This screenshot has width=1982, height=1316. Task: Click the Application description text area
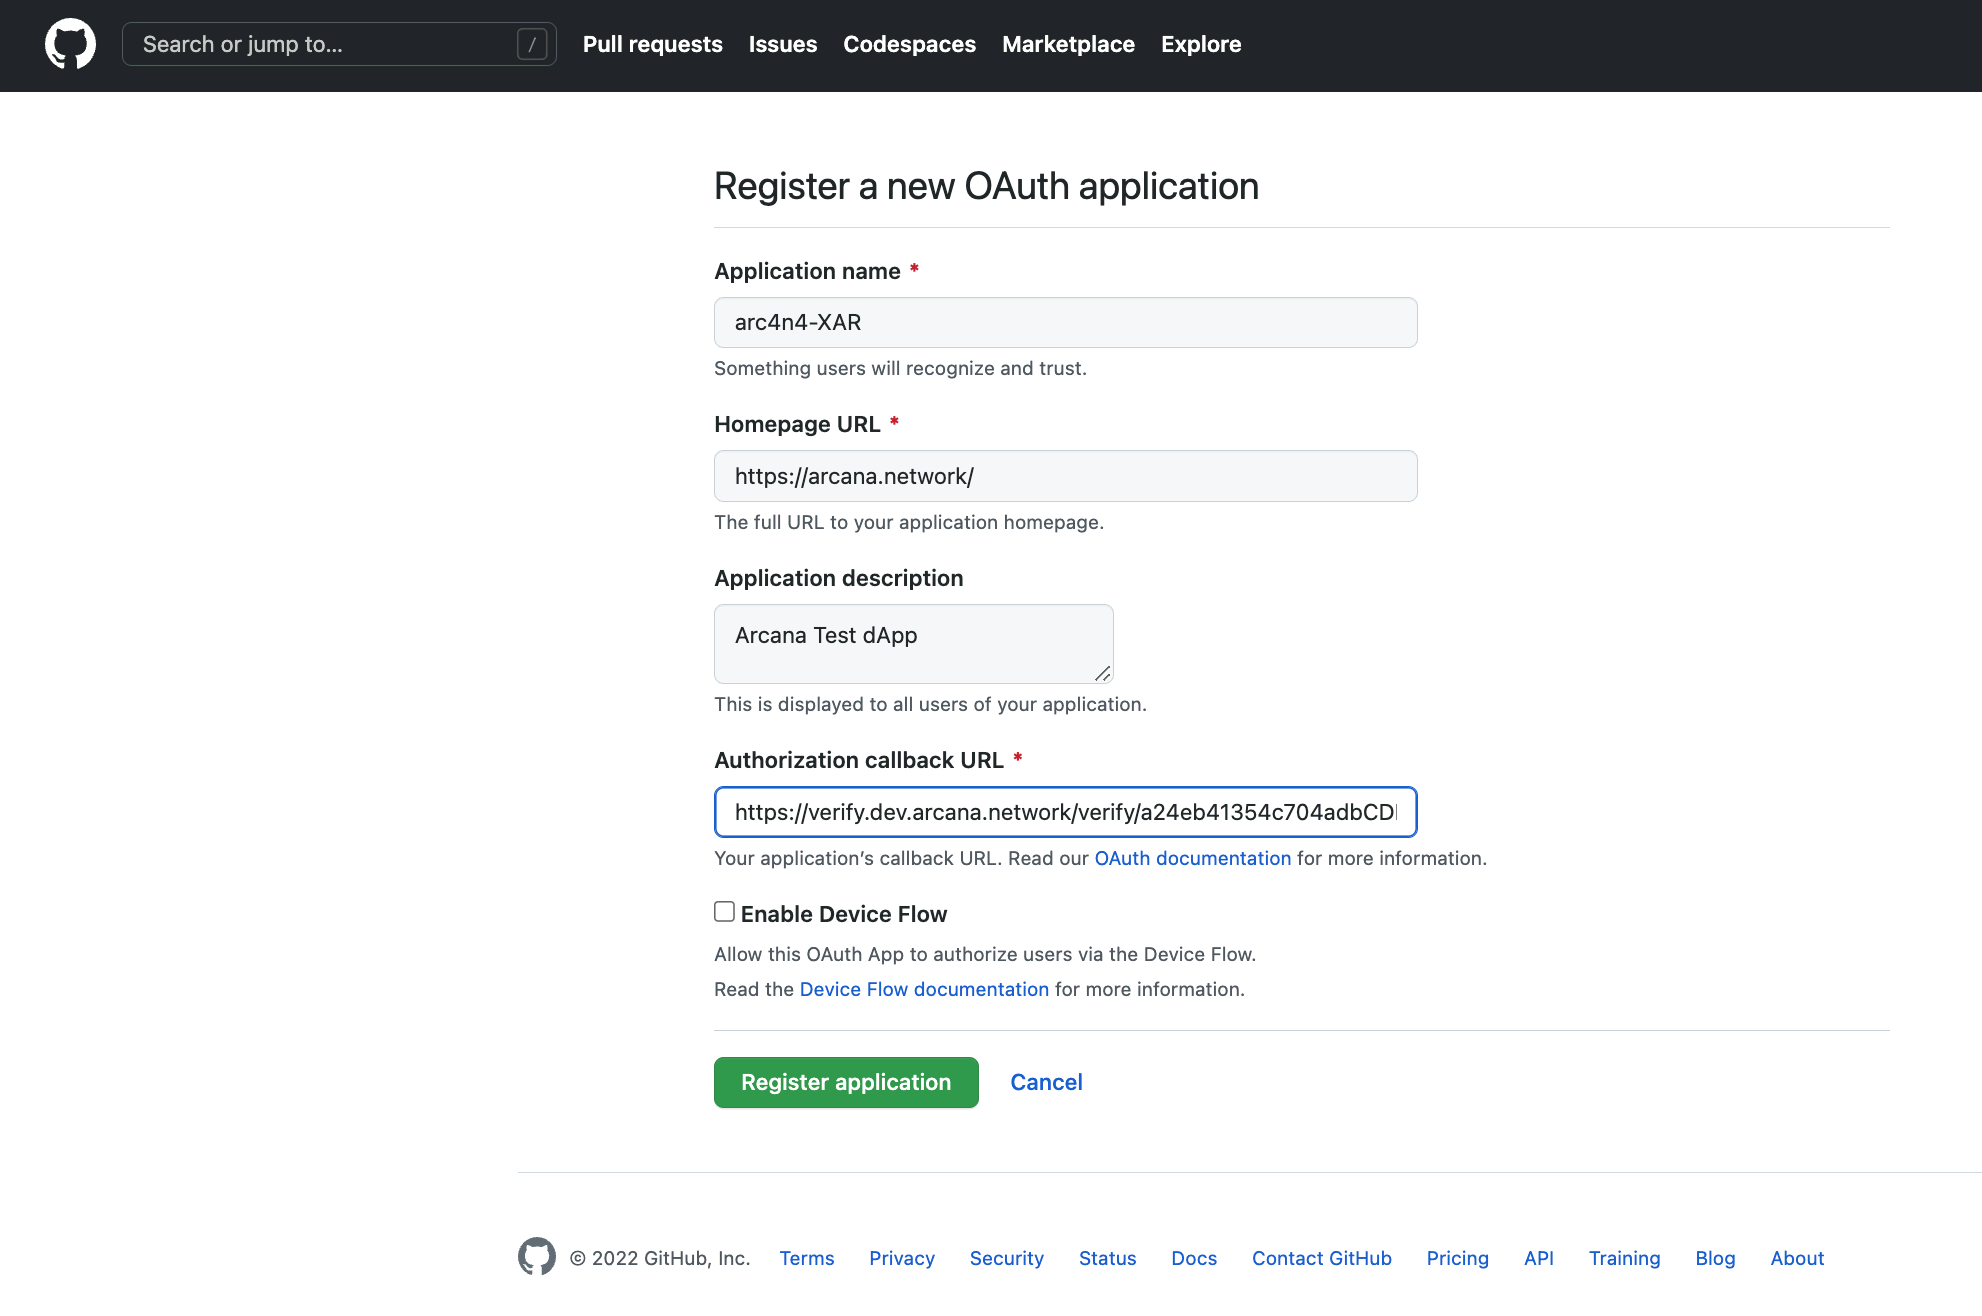coord(913,644)
